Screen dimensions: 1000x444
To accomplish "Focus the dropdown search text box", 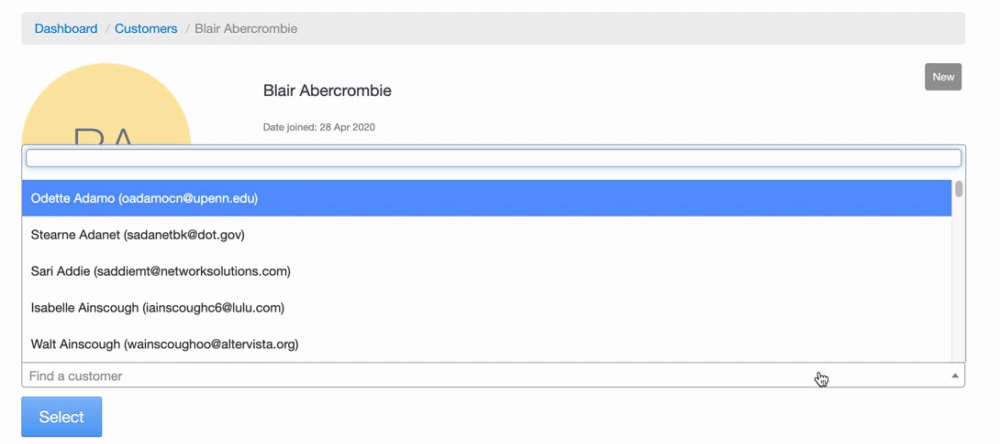I will coord(493,158).
